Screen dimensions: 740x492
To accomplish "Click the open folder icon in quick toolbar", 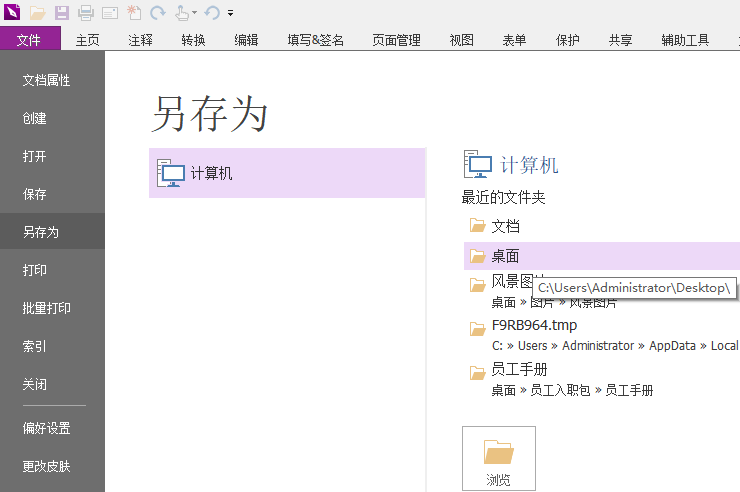I will click(x=37, y=13).
